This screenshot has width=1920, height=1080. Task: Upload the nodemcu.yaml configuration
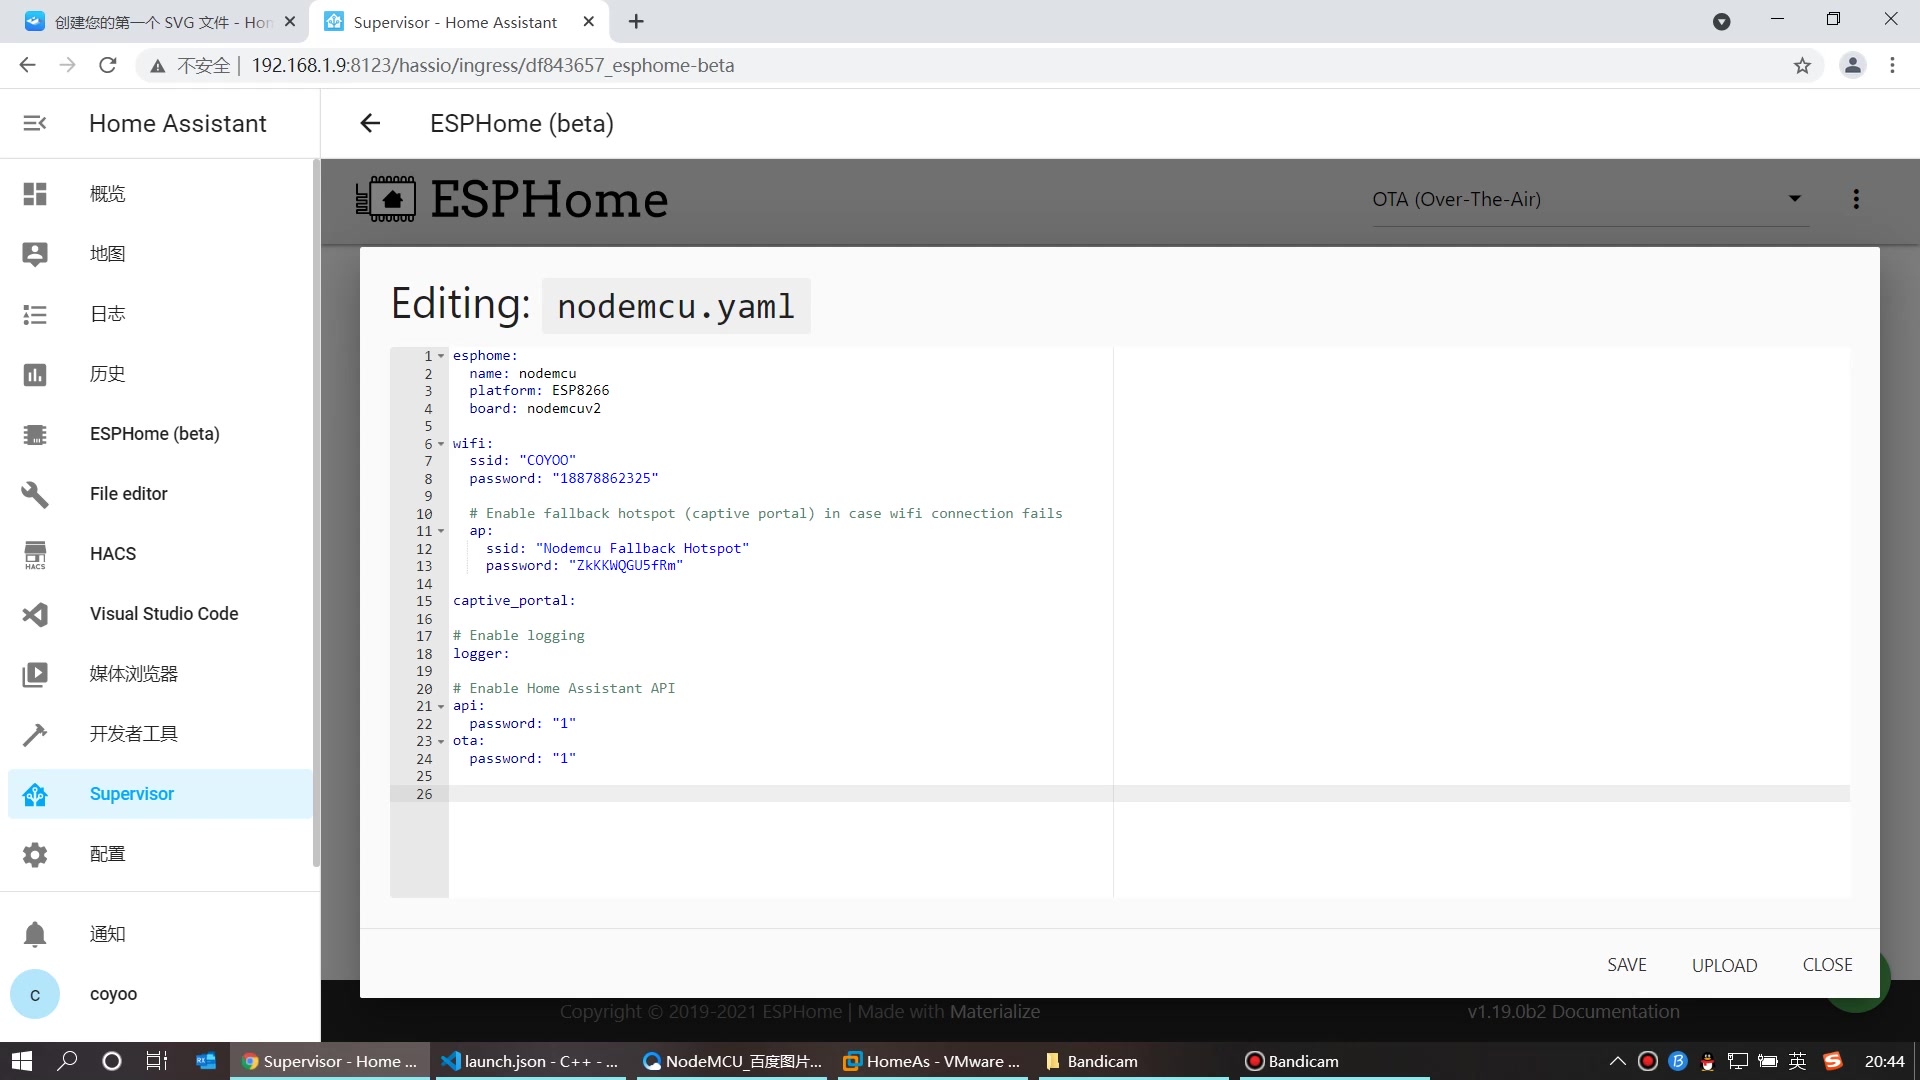coord(1724,965)
